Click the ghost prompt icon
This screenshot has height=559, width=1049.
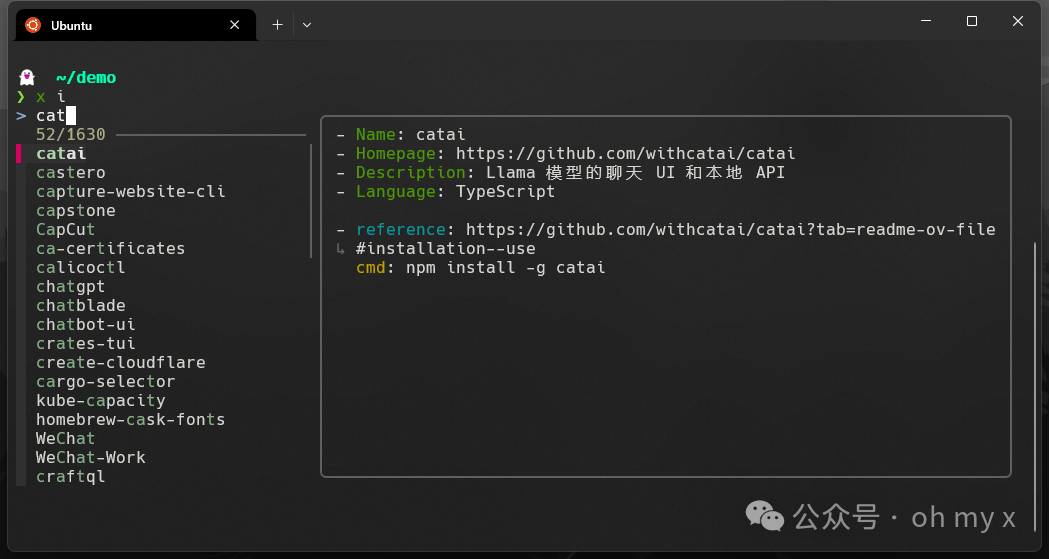click(x=27, y=77)
